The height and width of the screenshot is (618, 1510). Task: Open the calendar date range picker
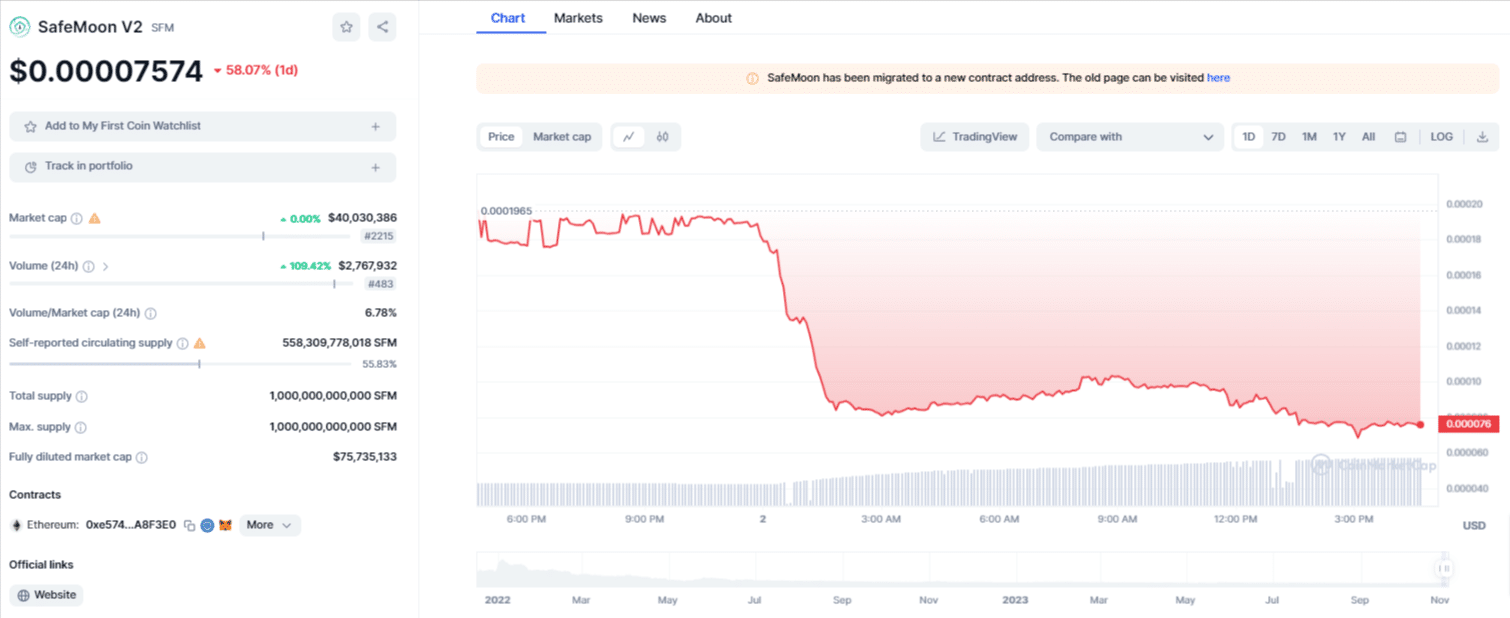point(1401,137)
